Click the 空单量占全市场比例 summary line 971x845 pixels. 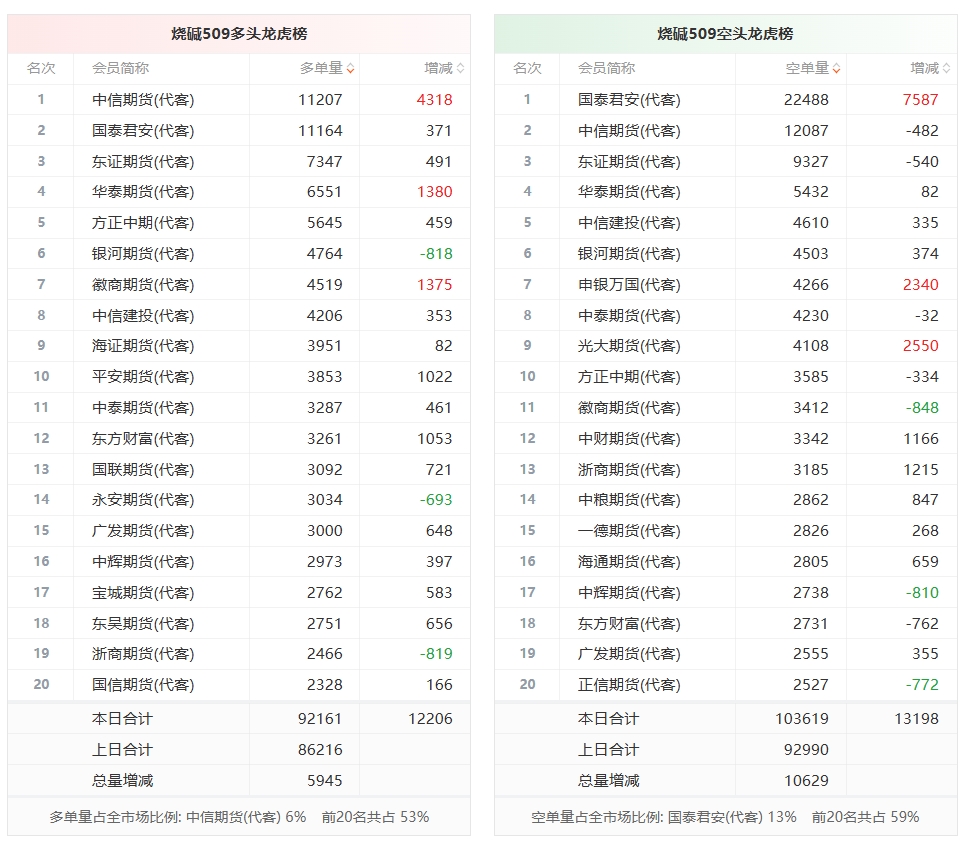[725, 817]
